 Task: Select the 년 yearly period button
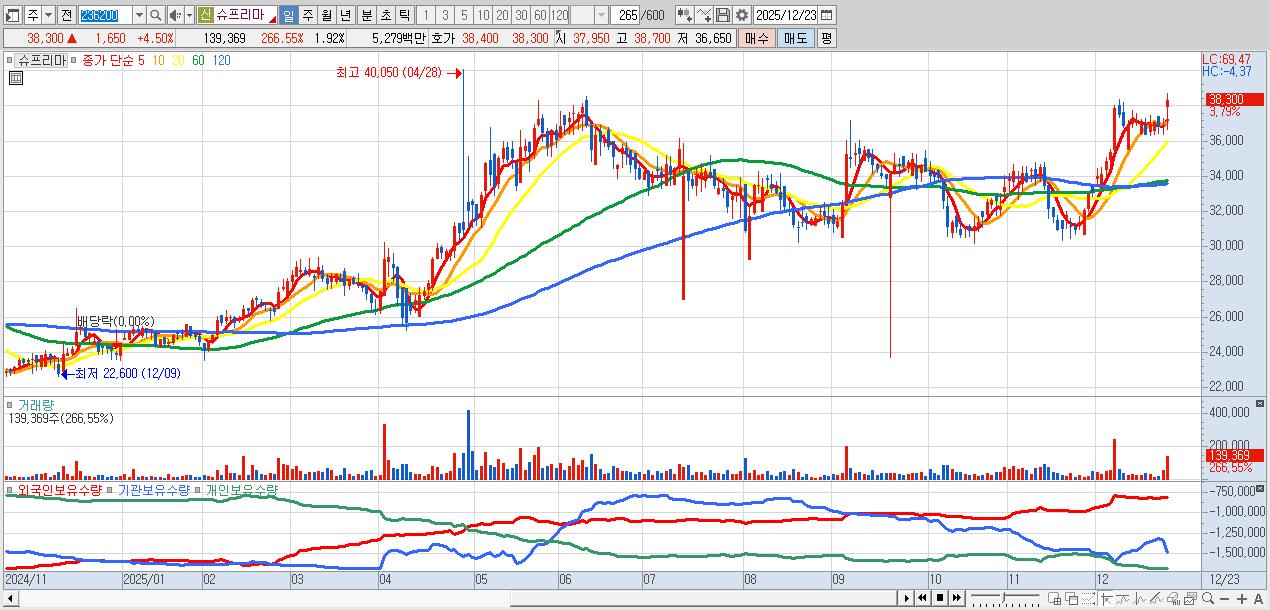click(344, 16)
